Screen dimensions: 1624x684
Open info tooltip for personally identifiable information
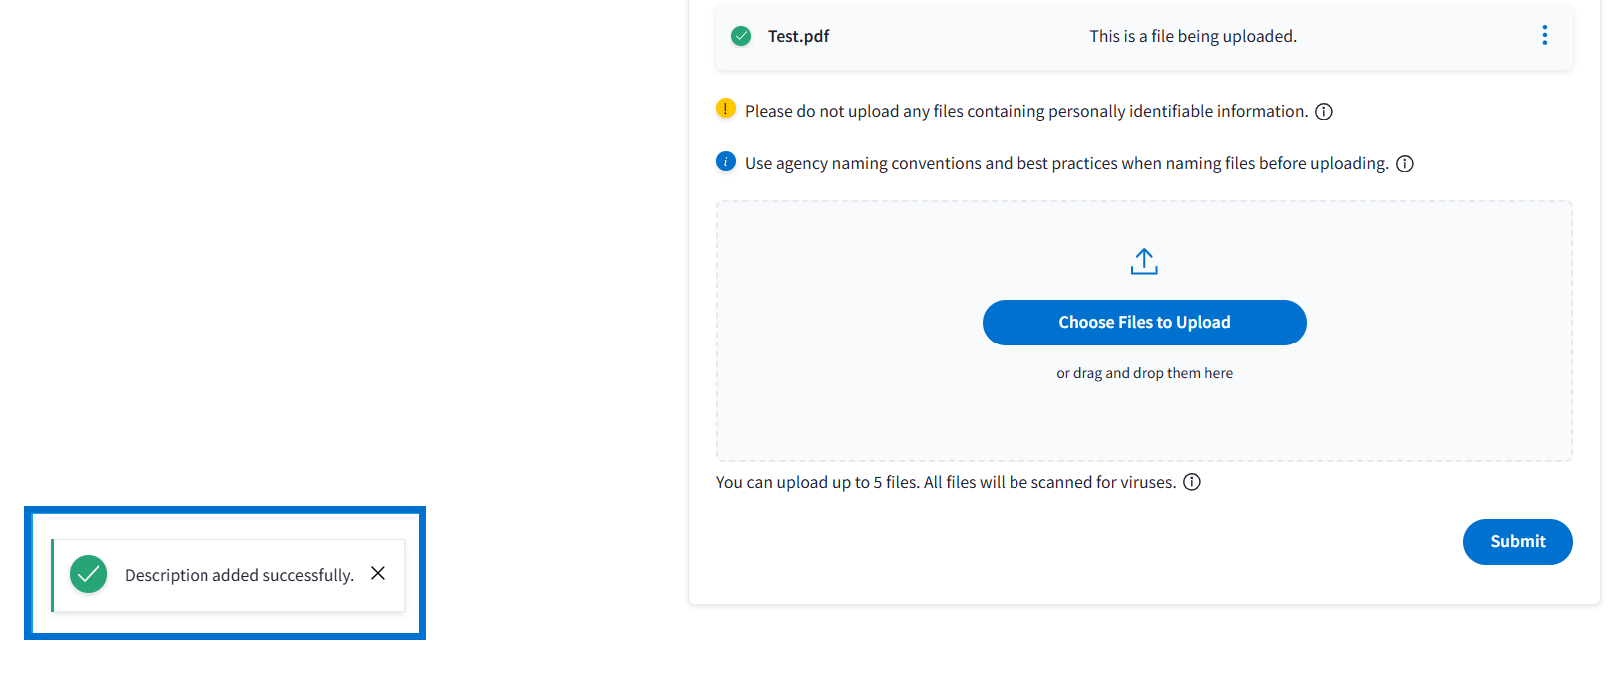click(x=1324, y=112)
